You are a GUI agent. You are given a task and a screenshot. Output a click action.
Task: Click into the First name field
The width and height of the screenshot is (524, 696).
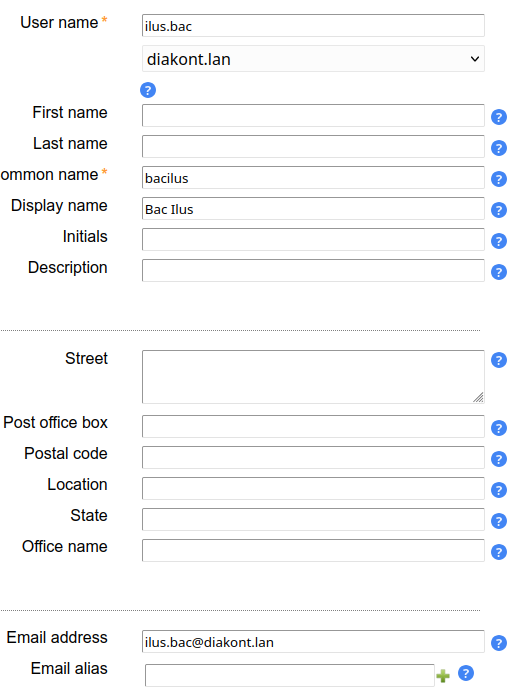(313, 115)
